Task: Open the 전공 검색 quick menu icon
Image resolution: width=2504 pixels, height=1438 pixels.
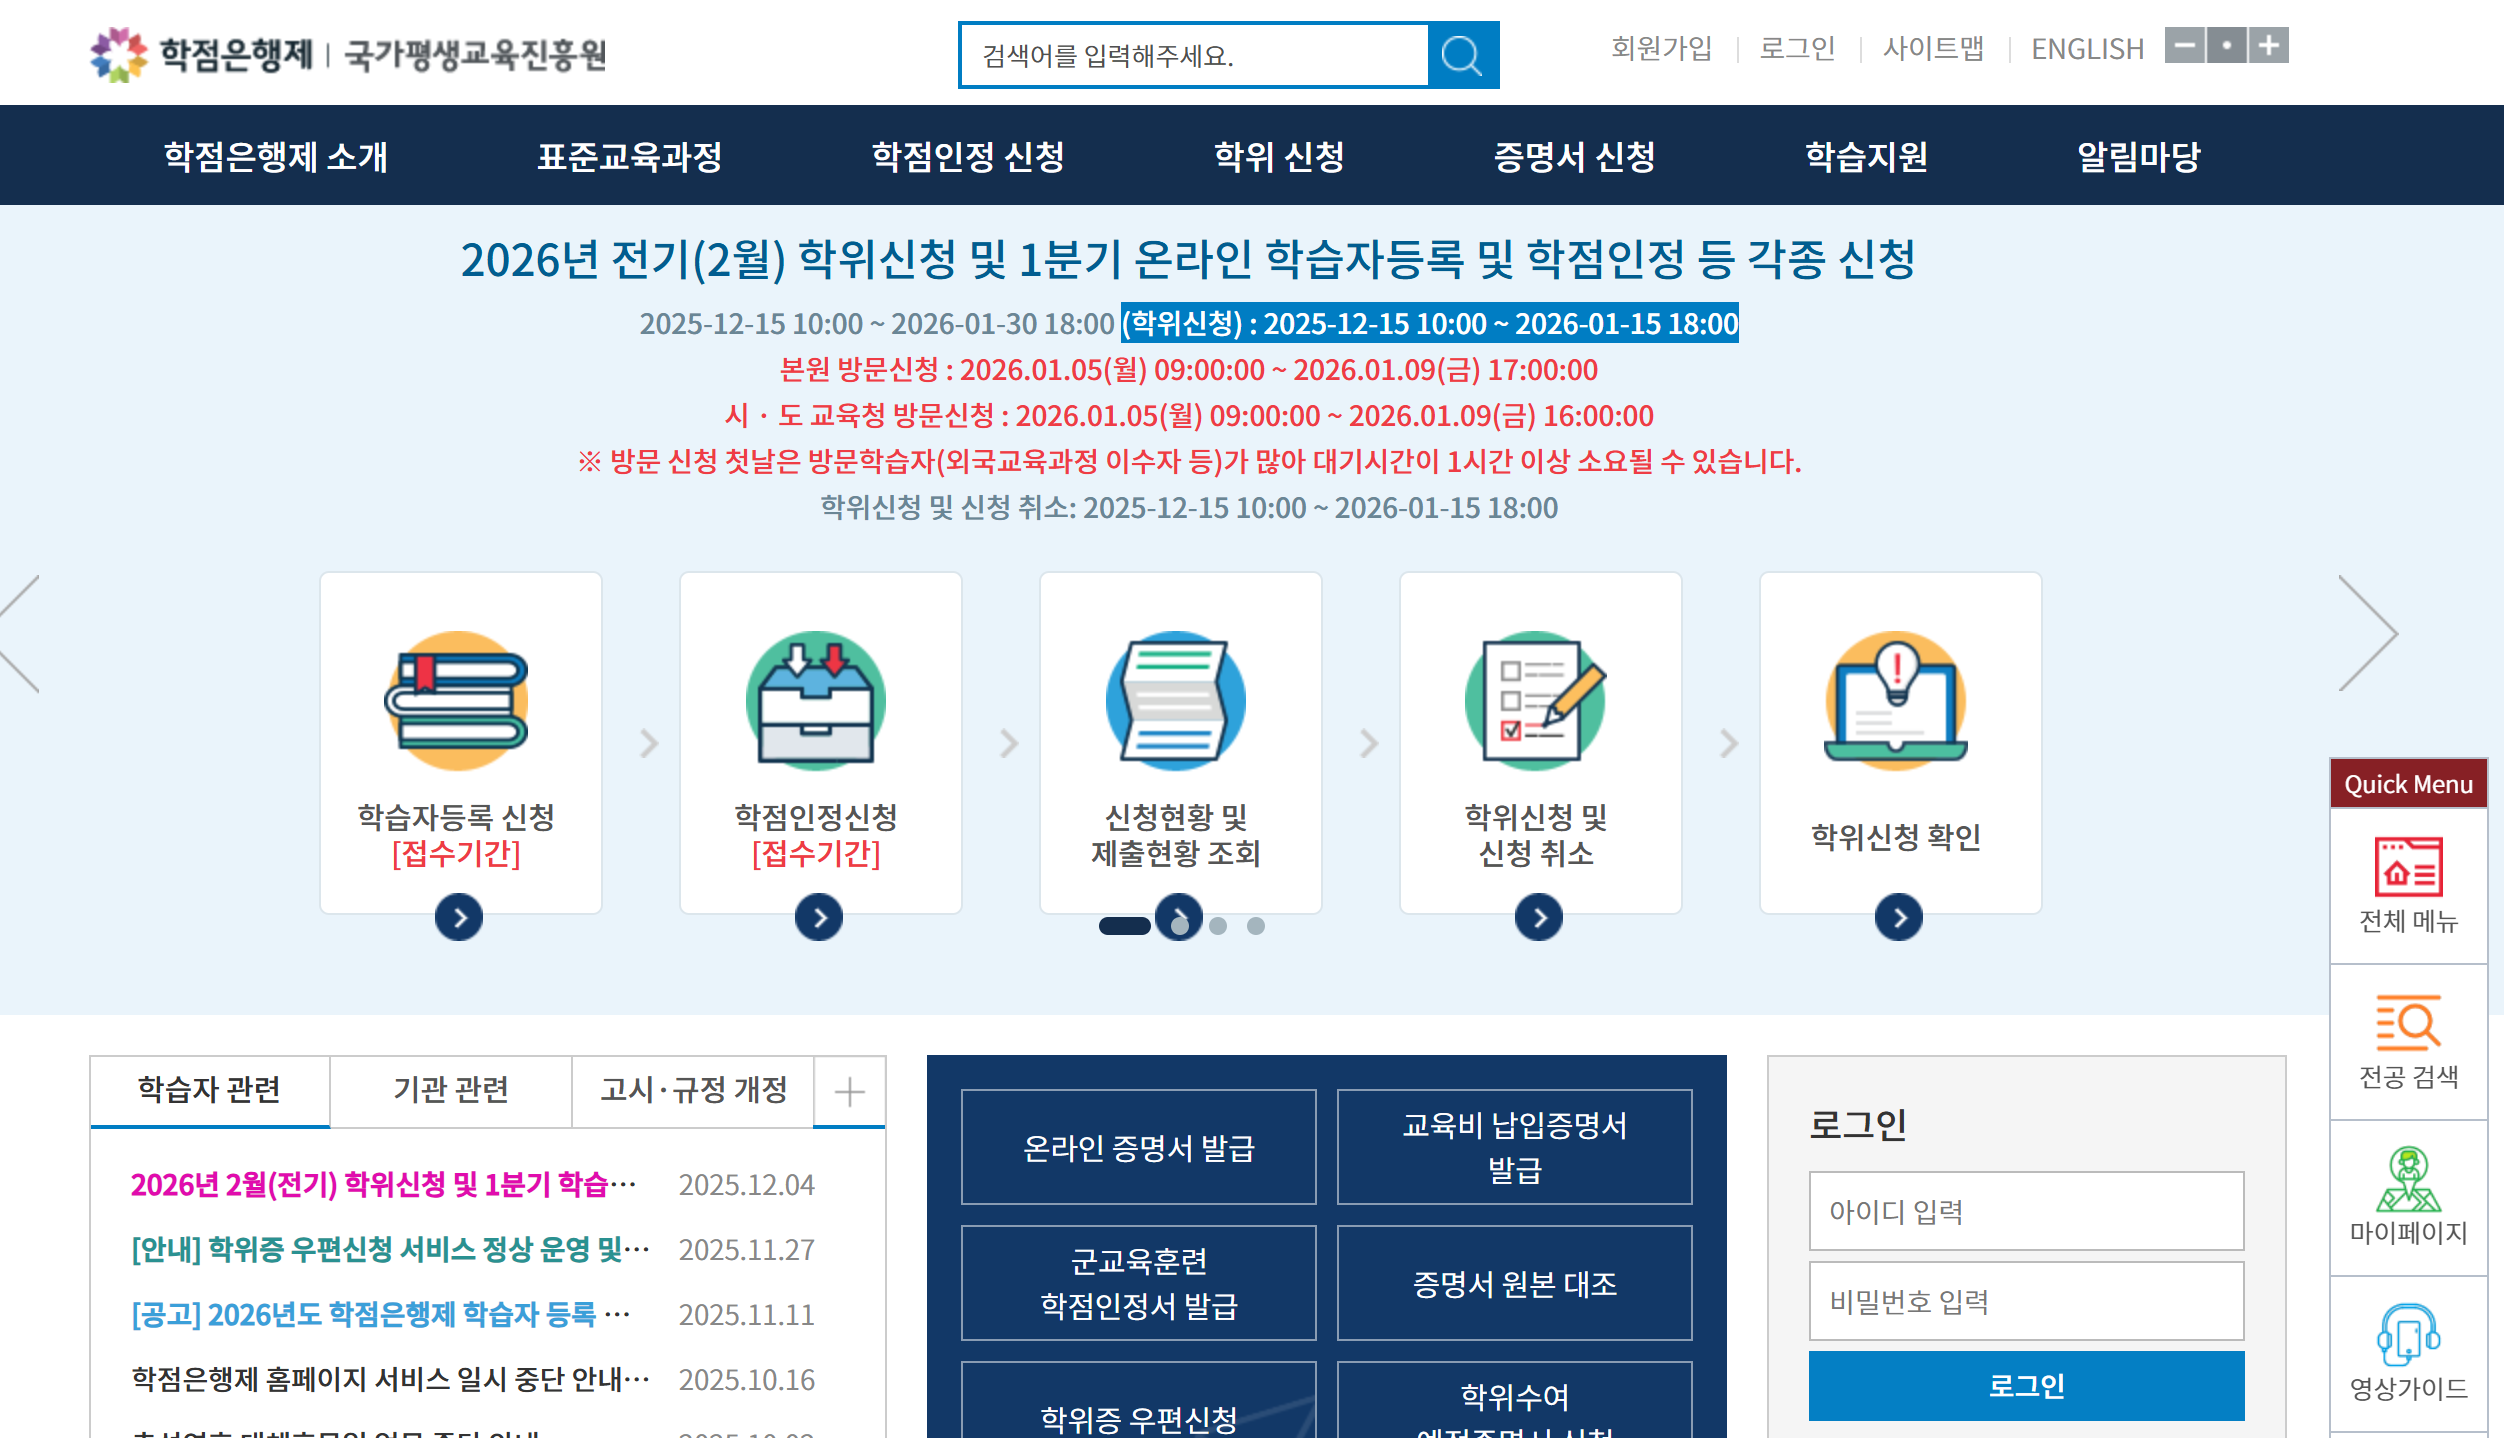Action: coord(2408,1040)
